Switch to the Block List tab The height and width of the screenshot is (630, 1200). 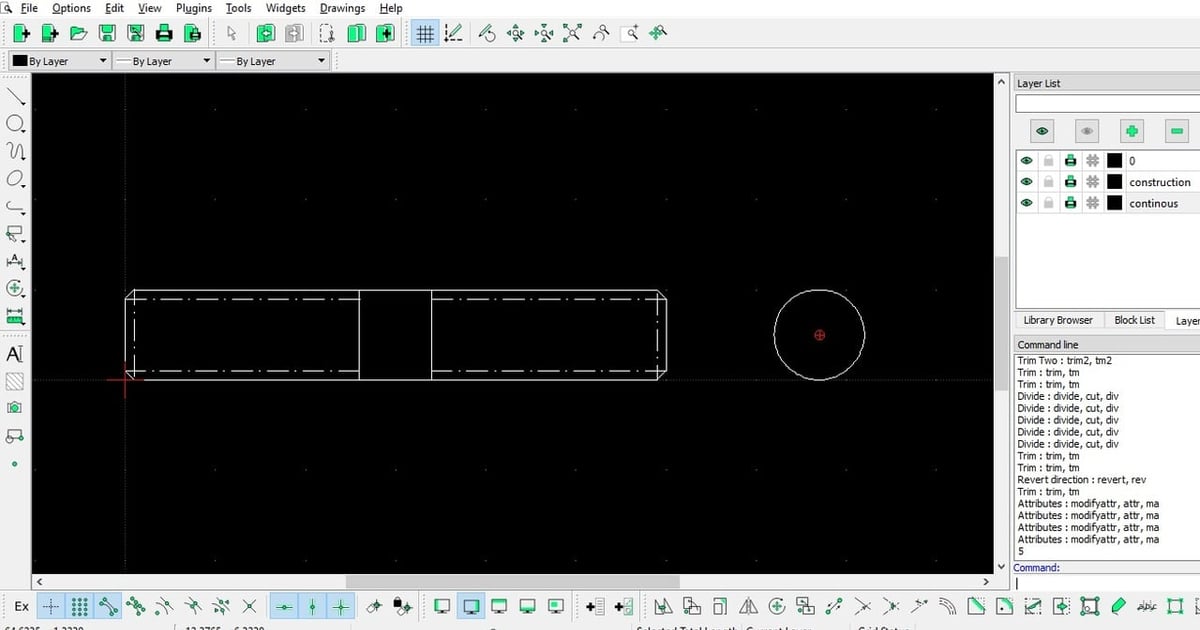tap(1134, 320)
